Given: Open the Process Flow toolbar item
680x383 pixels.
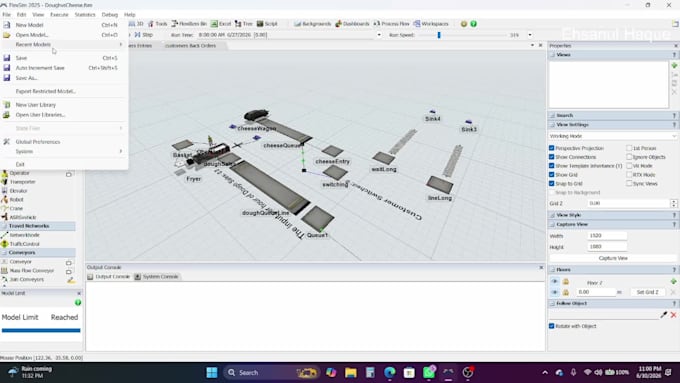Looking at the screenshot, I should pos(391,24).
